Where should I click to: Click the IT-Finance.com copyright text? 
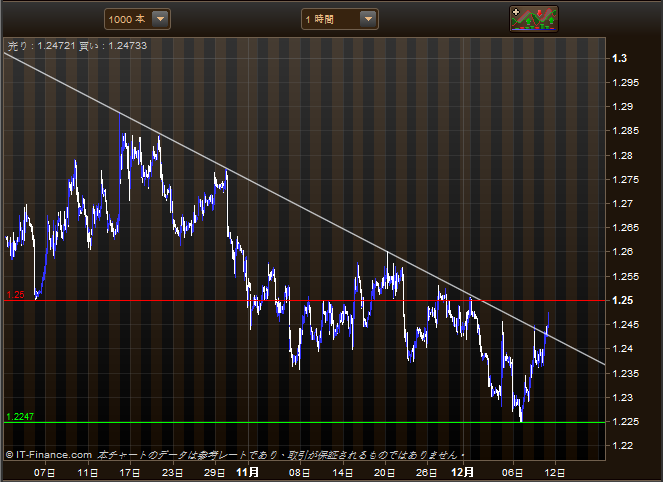(x=49, y=455)
